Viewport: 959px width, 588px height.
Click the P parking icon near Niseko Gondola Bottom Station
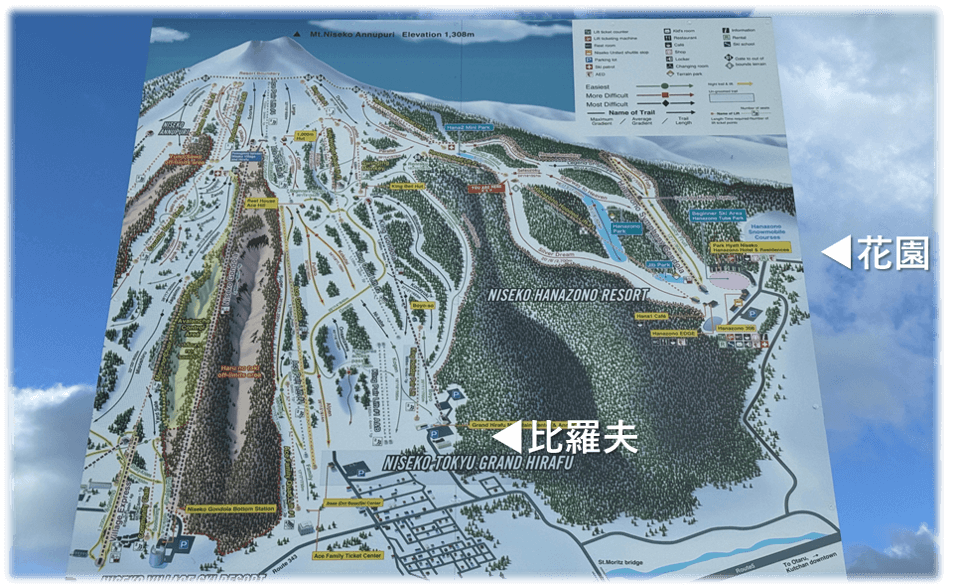184,543
